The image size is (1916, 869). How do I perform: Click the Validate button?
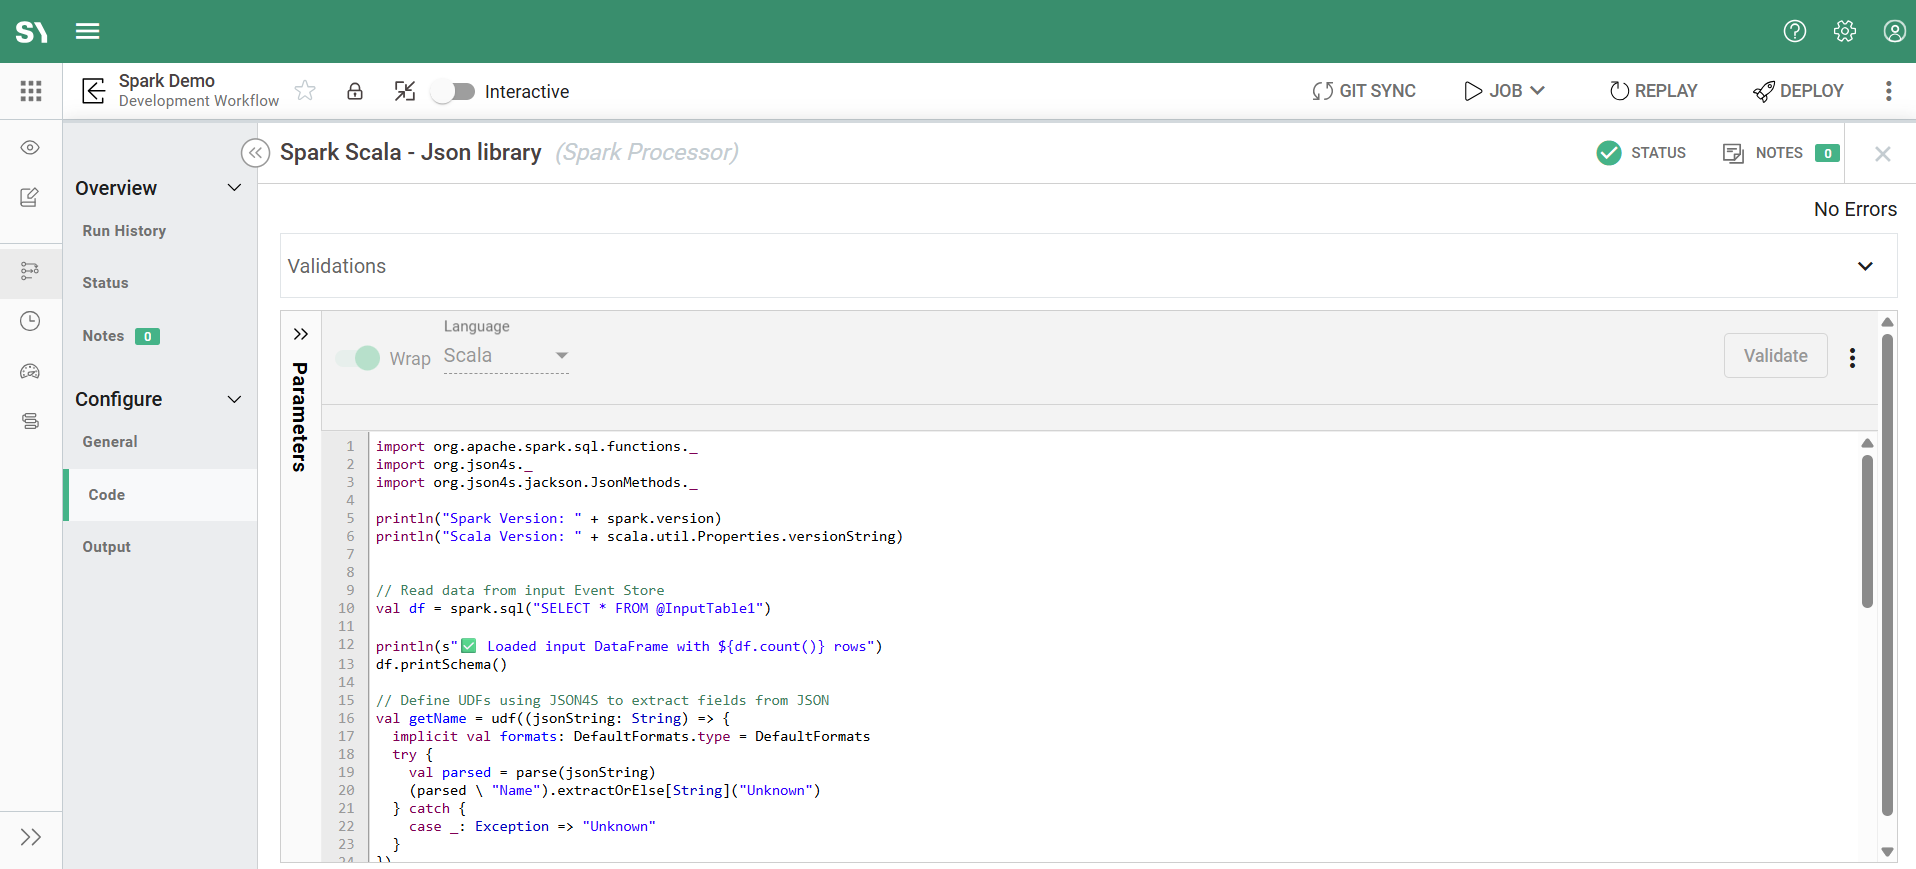1775,356
